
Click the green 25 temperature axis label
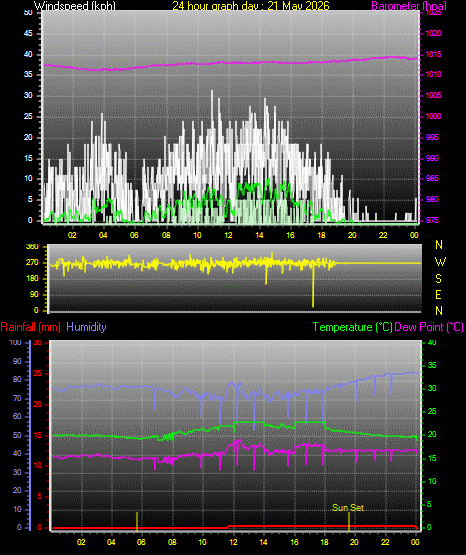click(x=432, y=412)
